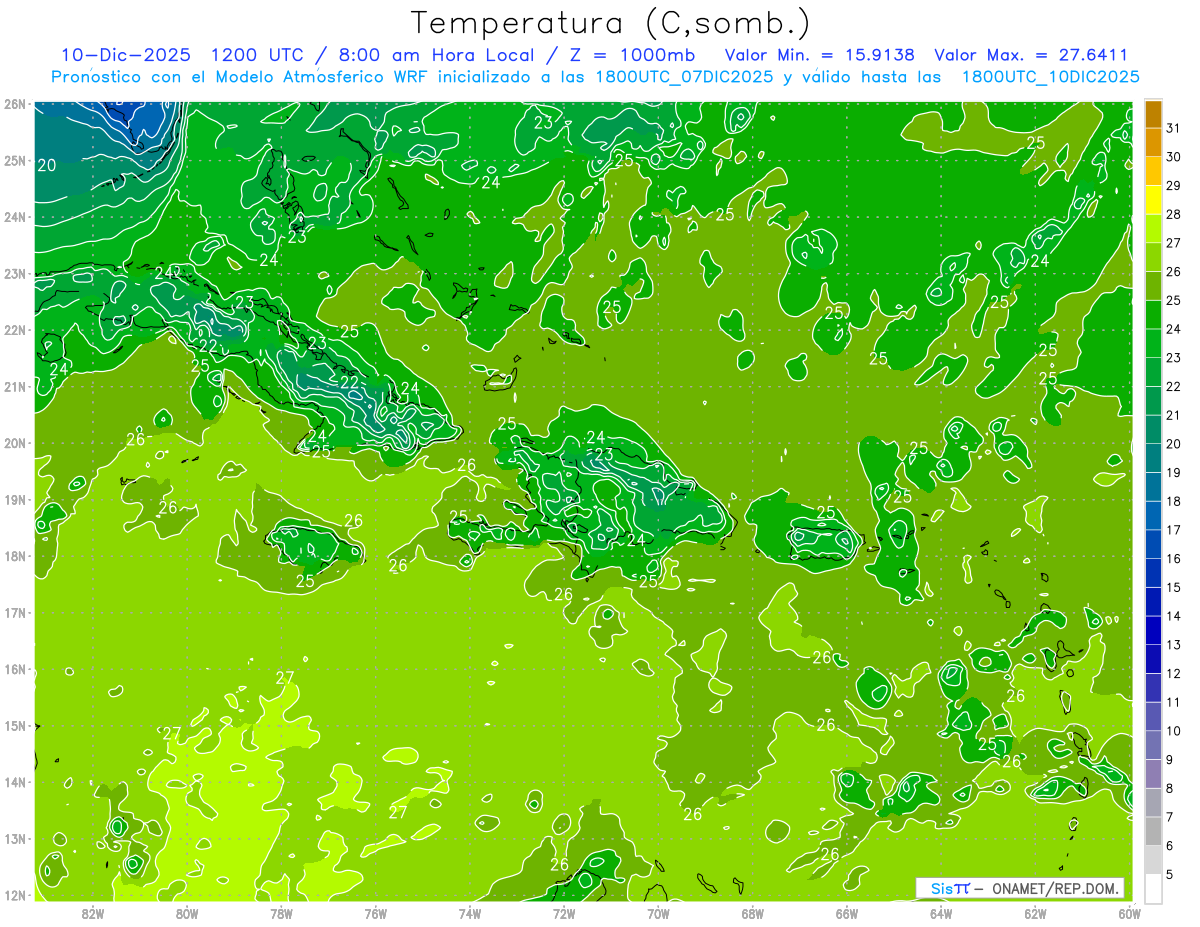Click the date label '10-Dic-2025'
The image size is (1200, 927).
[128, 55]
